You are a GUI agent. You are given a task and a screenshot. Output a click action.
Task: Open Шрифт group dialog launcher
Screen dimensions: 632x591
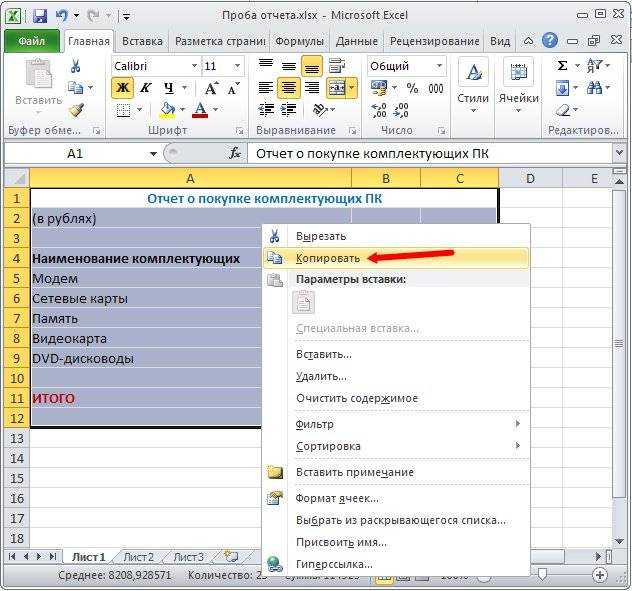click(x=239, y=131)
